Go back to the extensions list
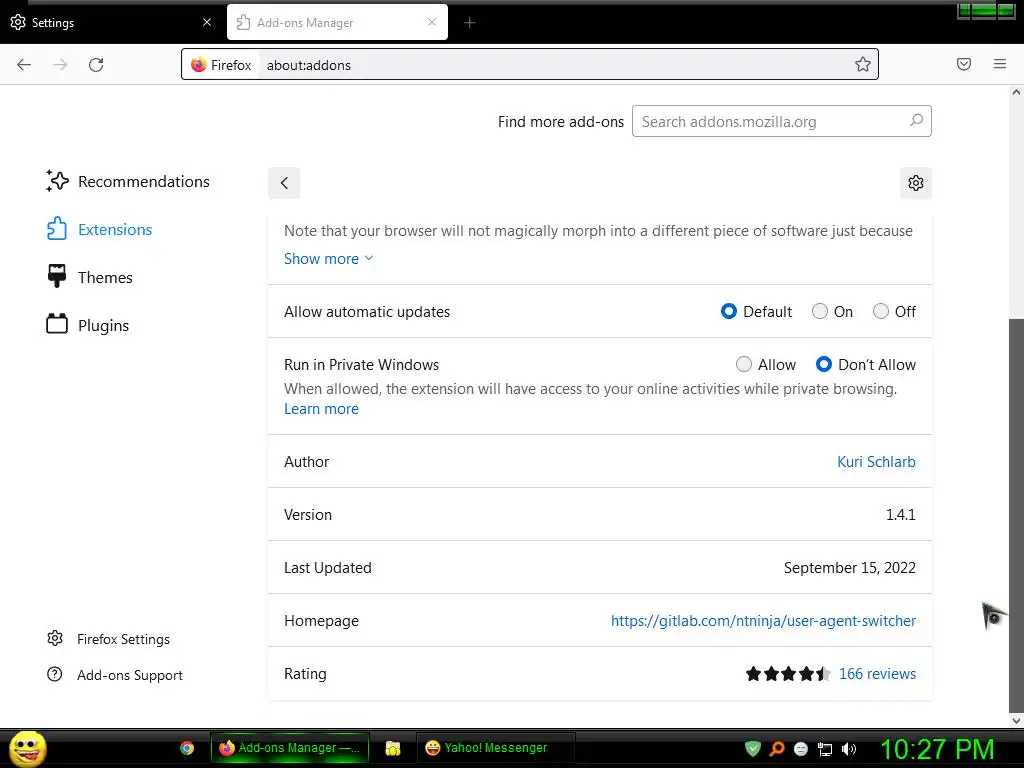This screenshot has width=1024, height=768. coord(284,183)
